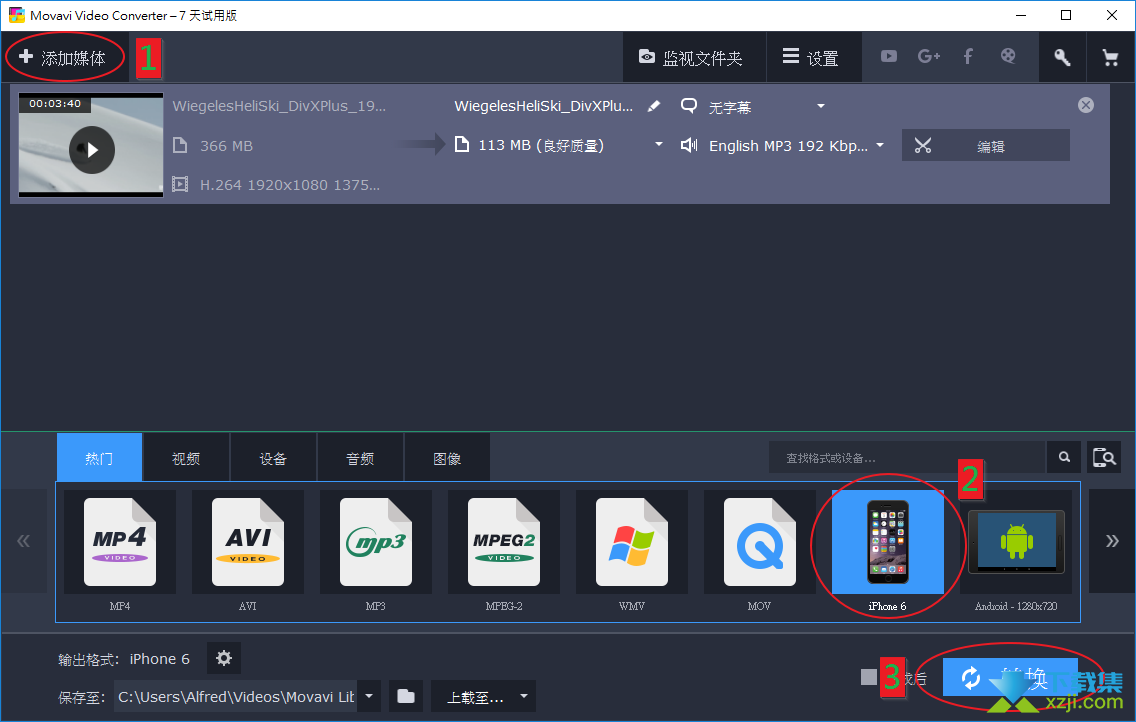Maximize the Movavi Video Converter window

[1066, 15]
